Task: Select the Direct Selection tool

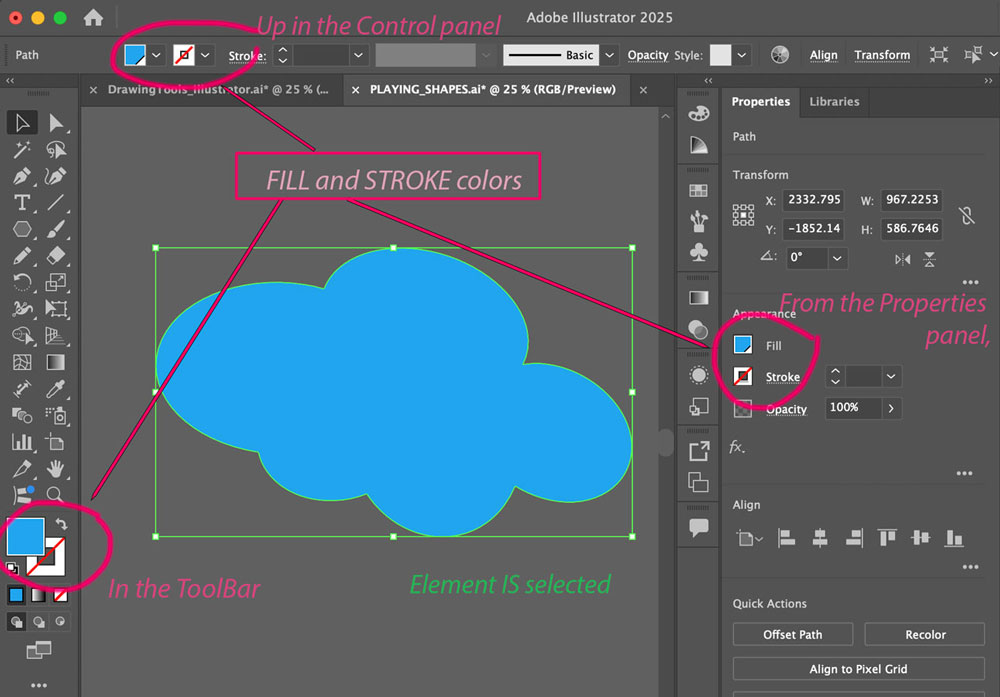Action: (x=56, y=123)
